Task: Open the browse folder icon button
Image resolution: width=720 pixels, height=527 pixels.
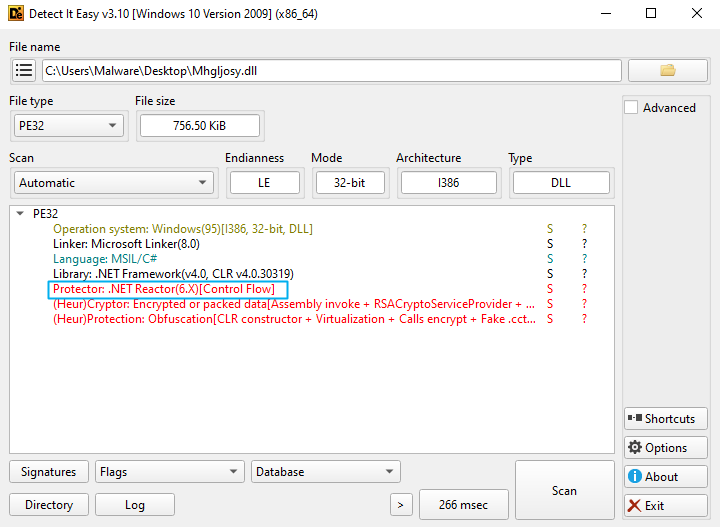Action: coord(667,71)
